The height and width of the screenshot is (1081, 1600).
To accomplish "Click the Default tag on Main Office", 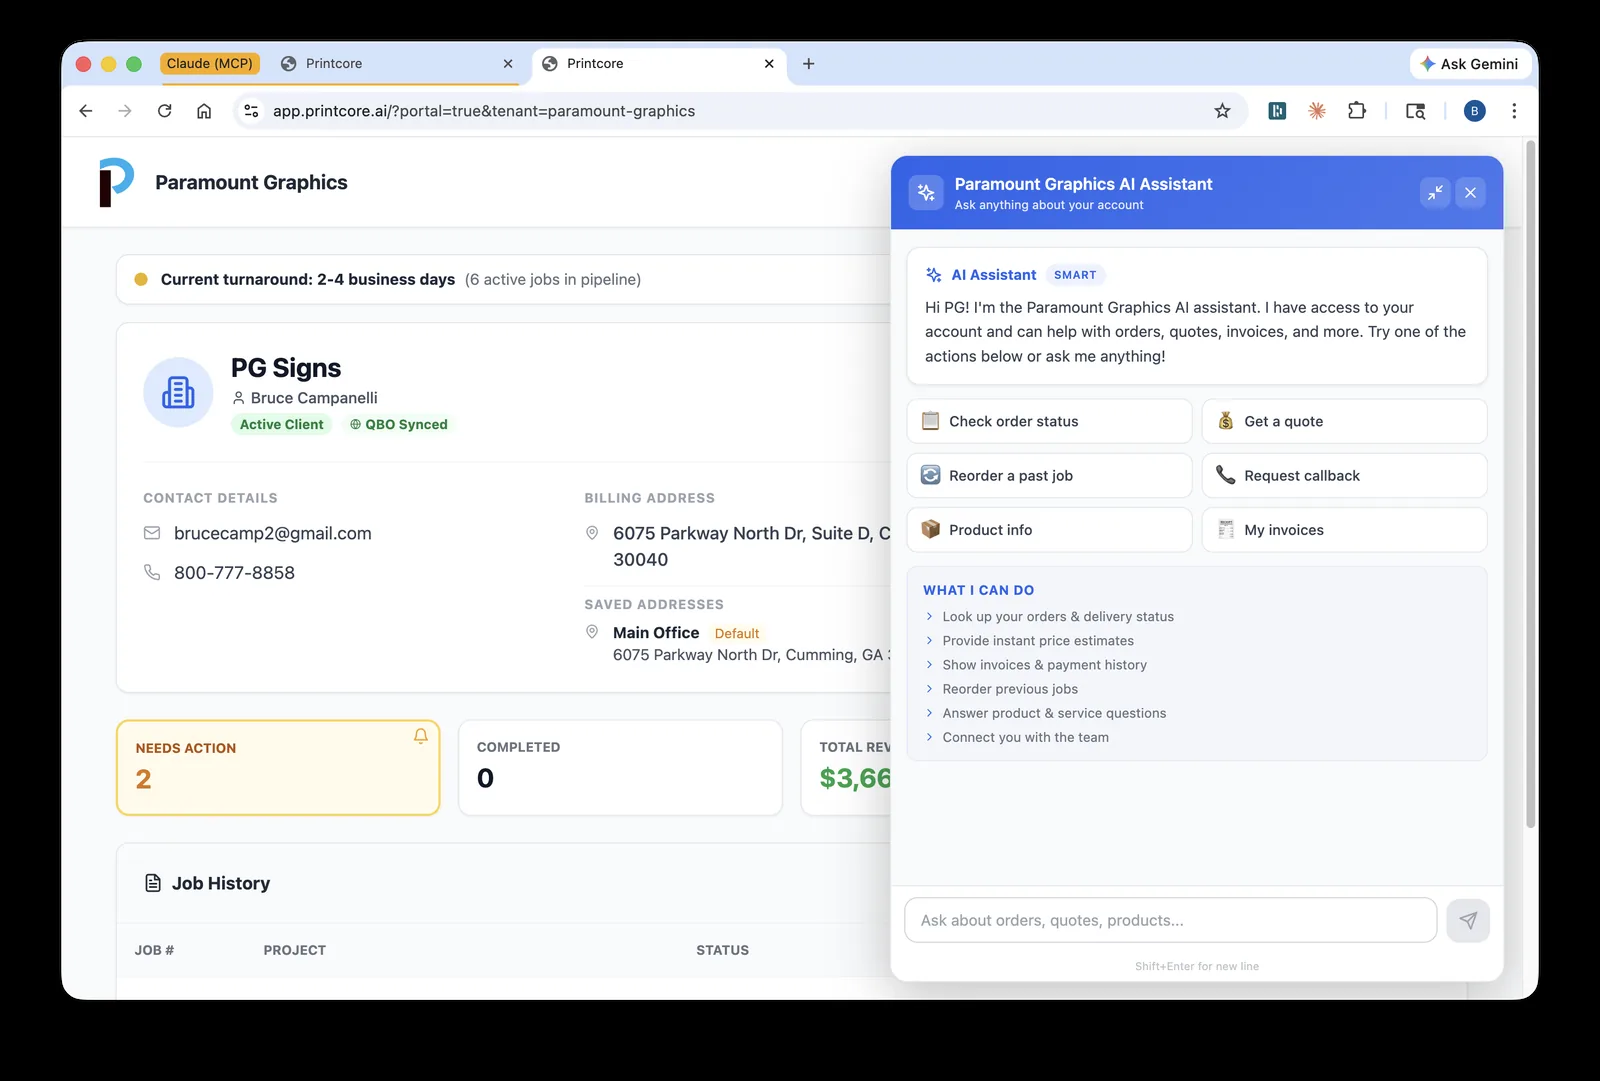I will pyautogui.click(x=737, y=633).
